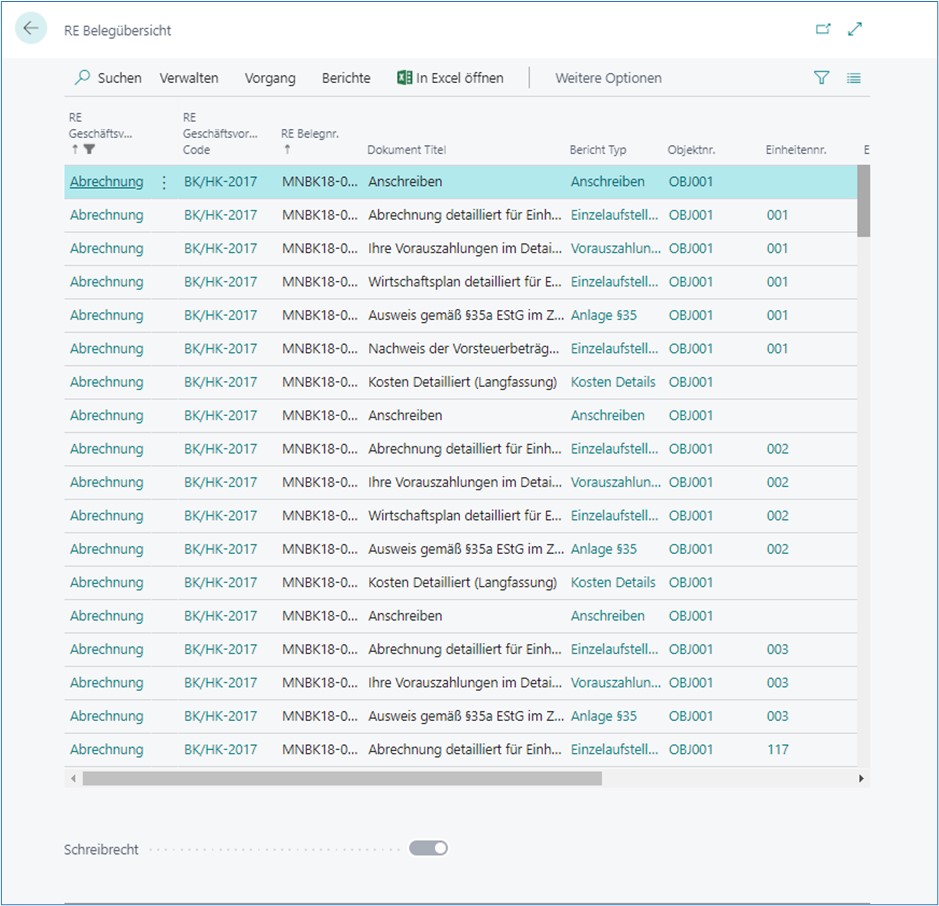Click the Suchen magnifier icon
The height and width of the screenshot is (906, 939).
83,78
